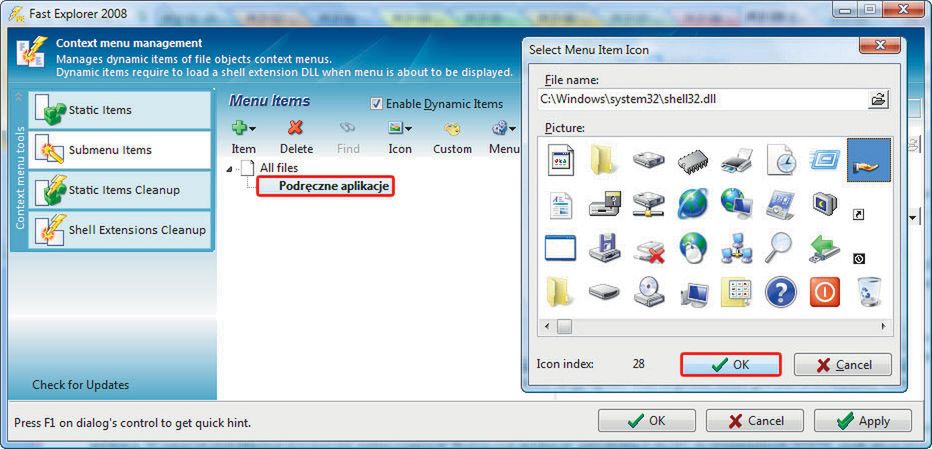Click OK in Fast Explorer main window
The image size is (932, 449).
(647, 420)
